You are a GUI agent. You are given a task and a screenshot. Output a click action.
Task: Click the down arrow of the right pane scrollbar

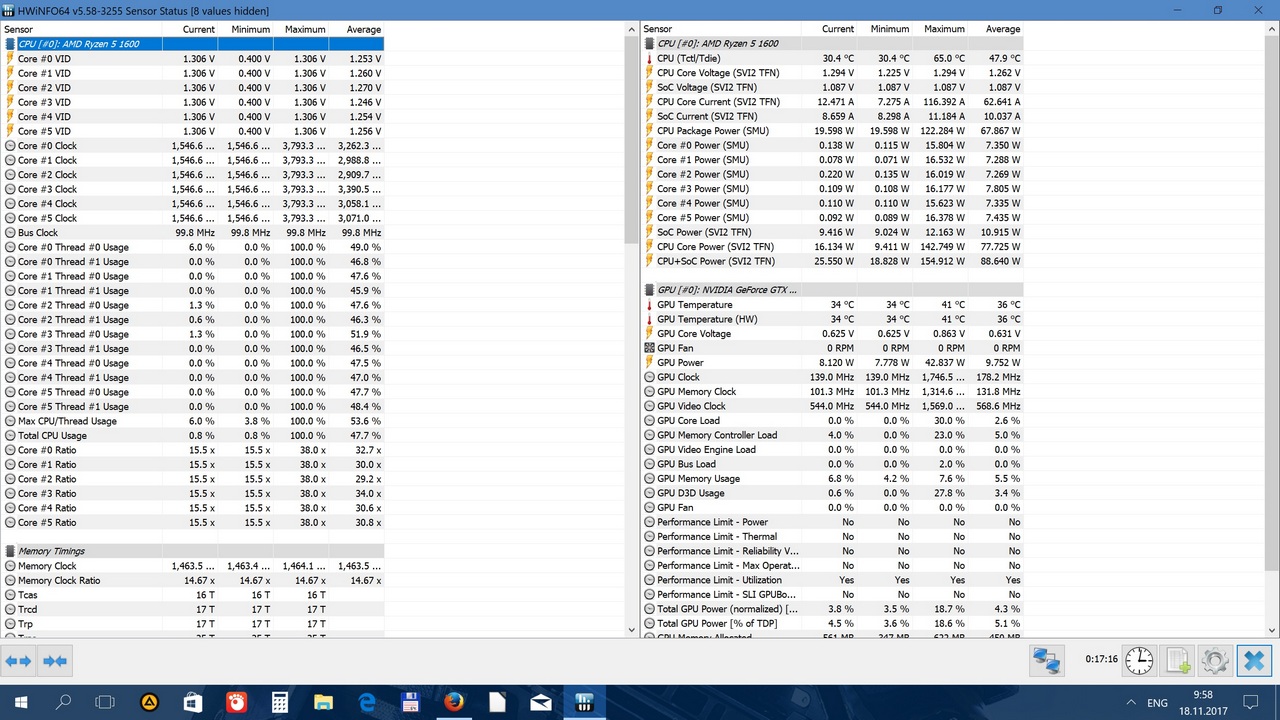click(x=1271, y=630)
